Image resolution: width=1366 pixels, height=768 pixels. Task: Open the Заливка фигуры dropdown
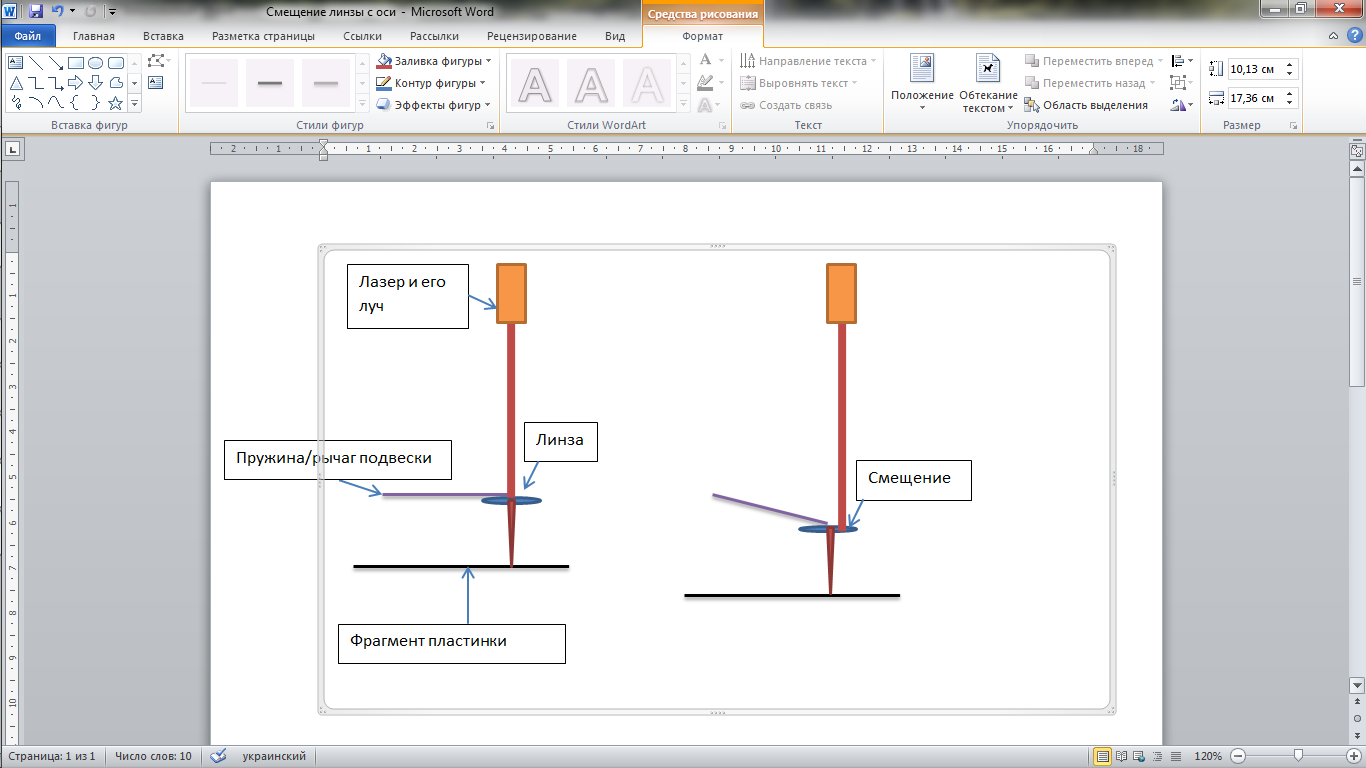(434, 61)
